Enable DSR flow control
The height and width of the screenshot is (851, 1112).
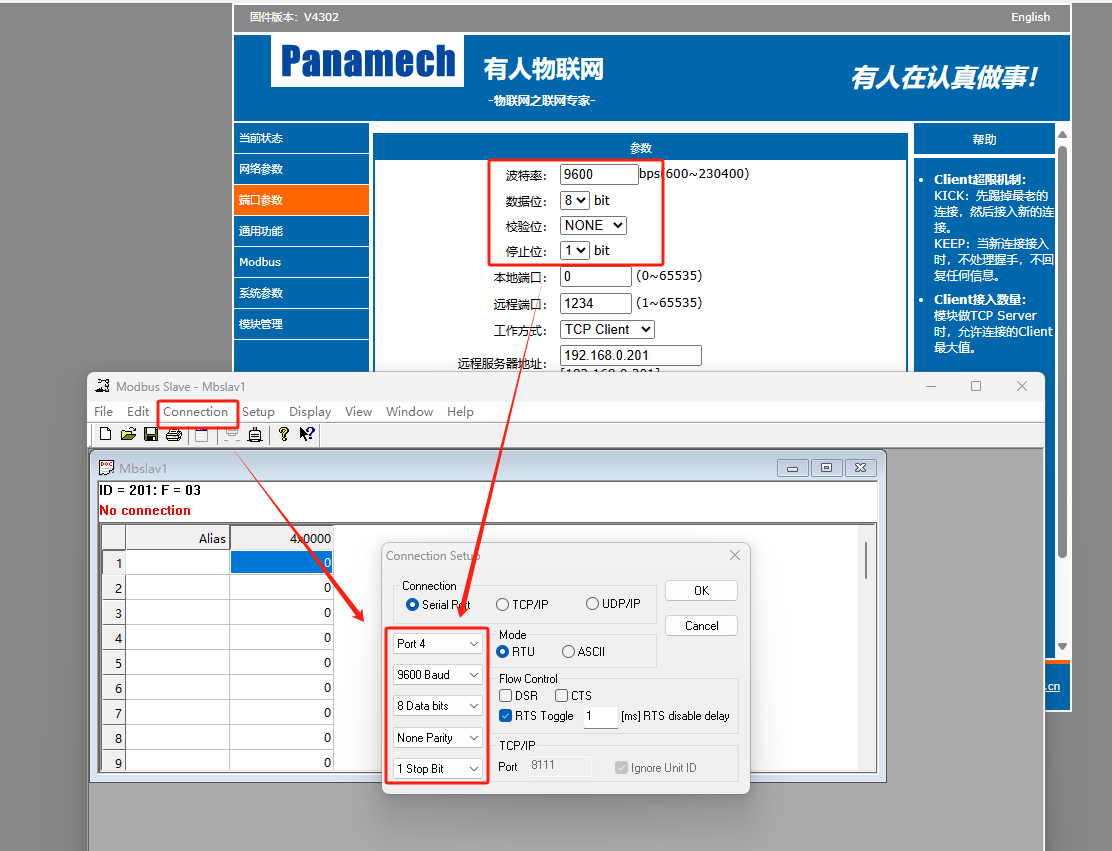tap(506, 696)
